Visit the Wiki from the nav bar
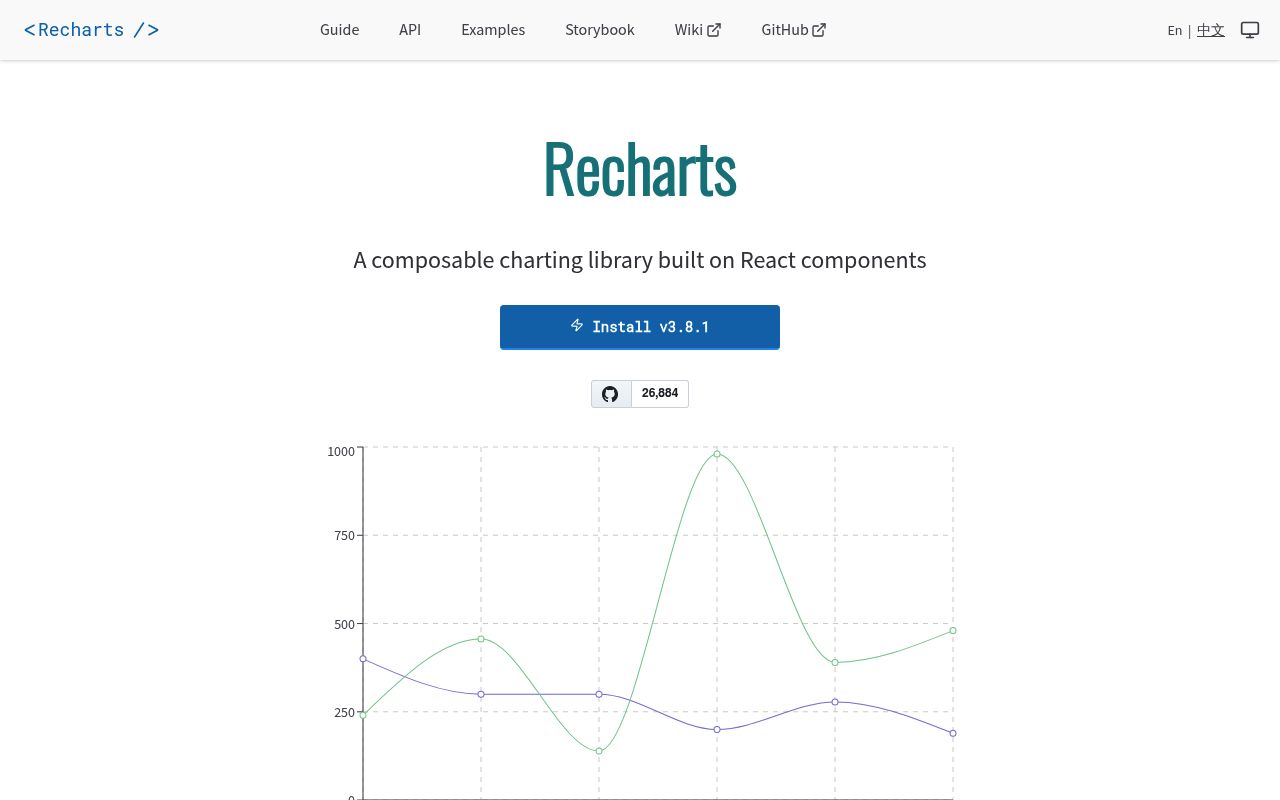Image resolution: width=1280 pixels, height=800 pixels. pyautogui.click(x=689, y=29)
